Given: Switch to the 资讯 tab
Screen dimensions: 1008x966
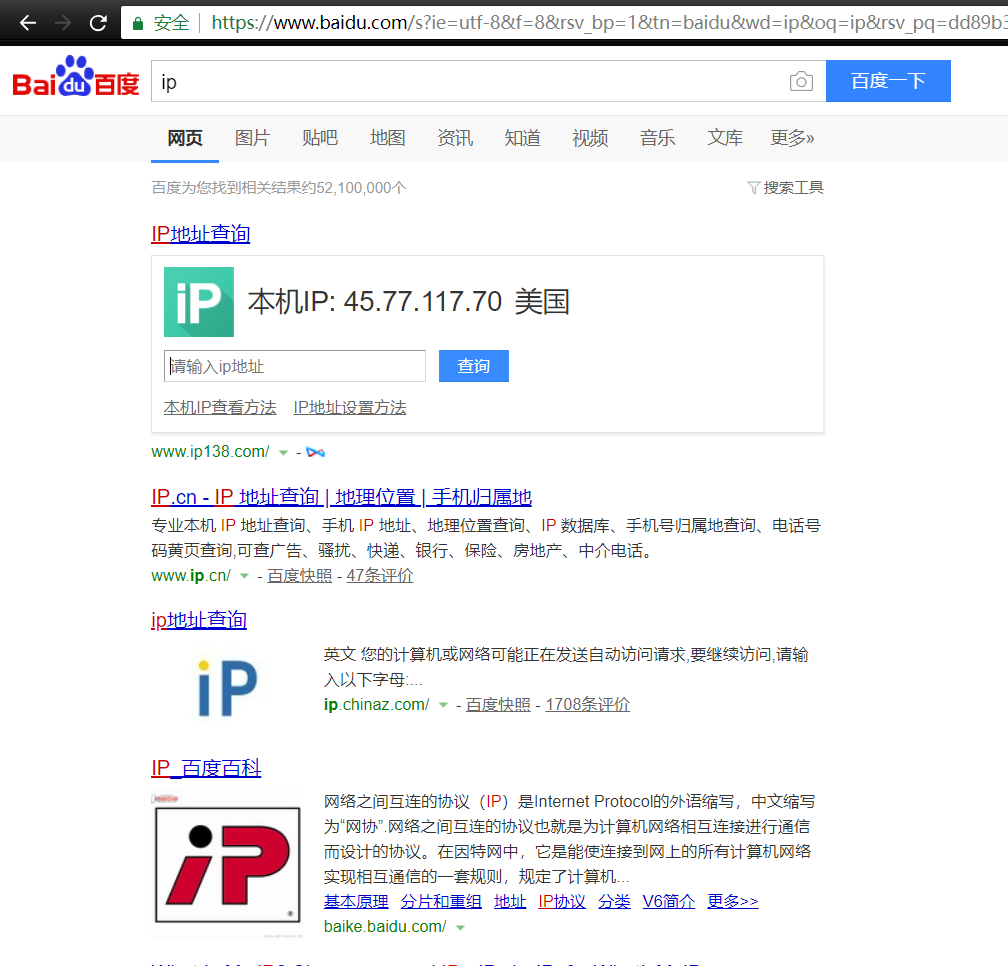Looking at the screenshot, I should tap(454, 138).
